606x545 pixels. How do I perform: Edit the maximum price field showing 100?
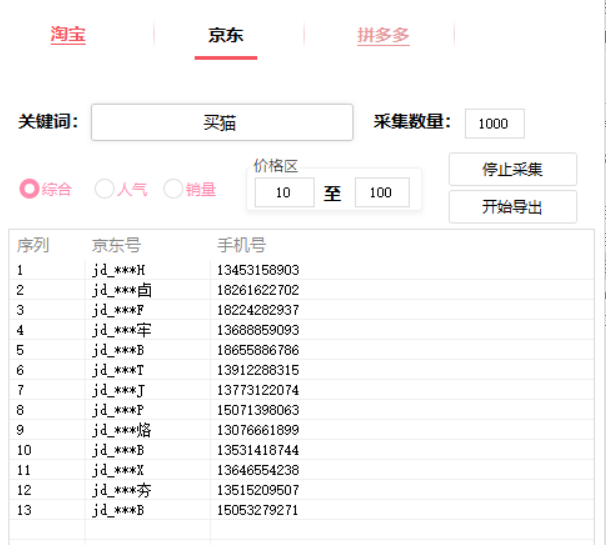382,192
